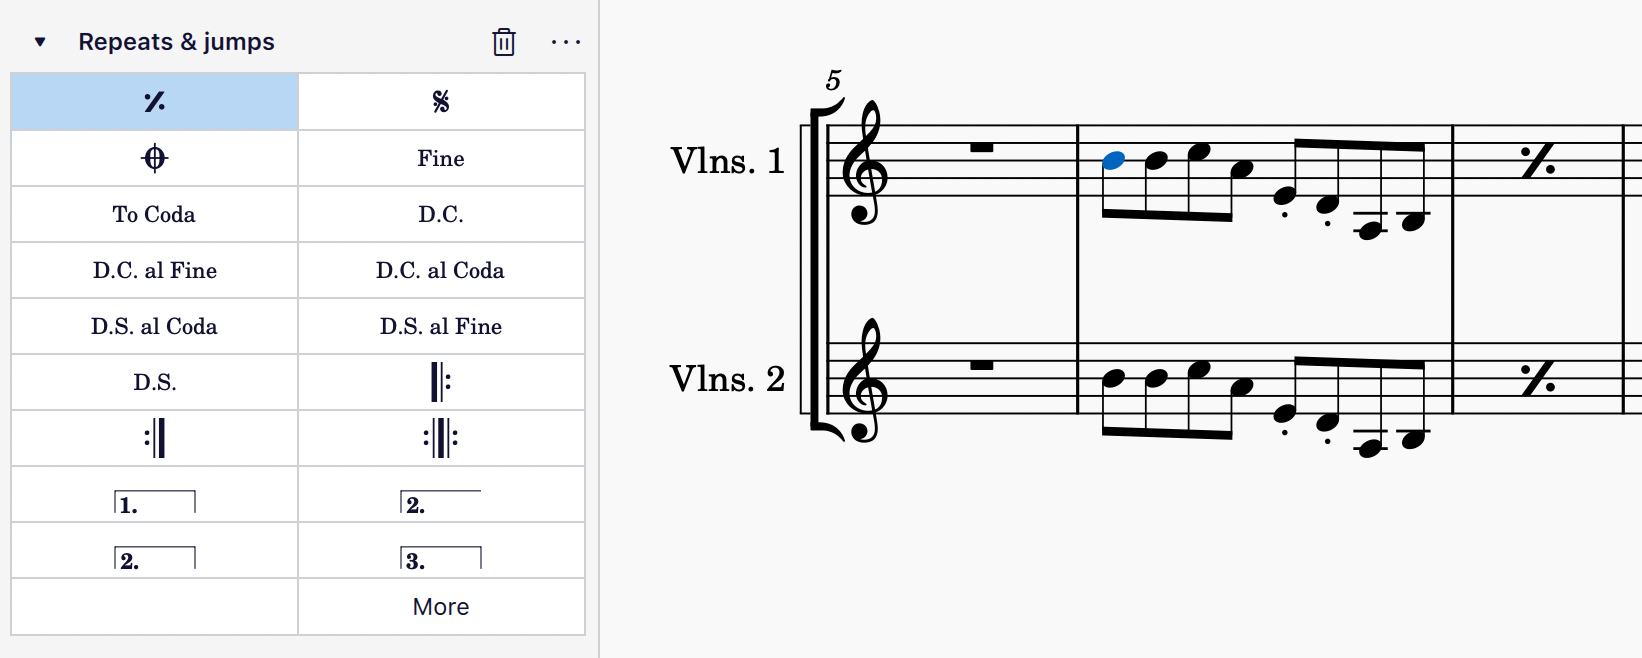Select the D.S. al Coda entry
Screen dimensions: 1642x658
pyautogui.click(x=154, y=326)
